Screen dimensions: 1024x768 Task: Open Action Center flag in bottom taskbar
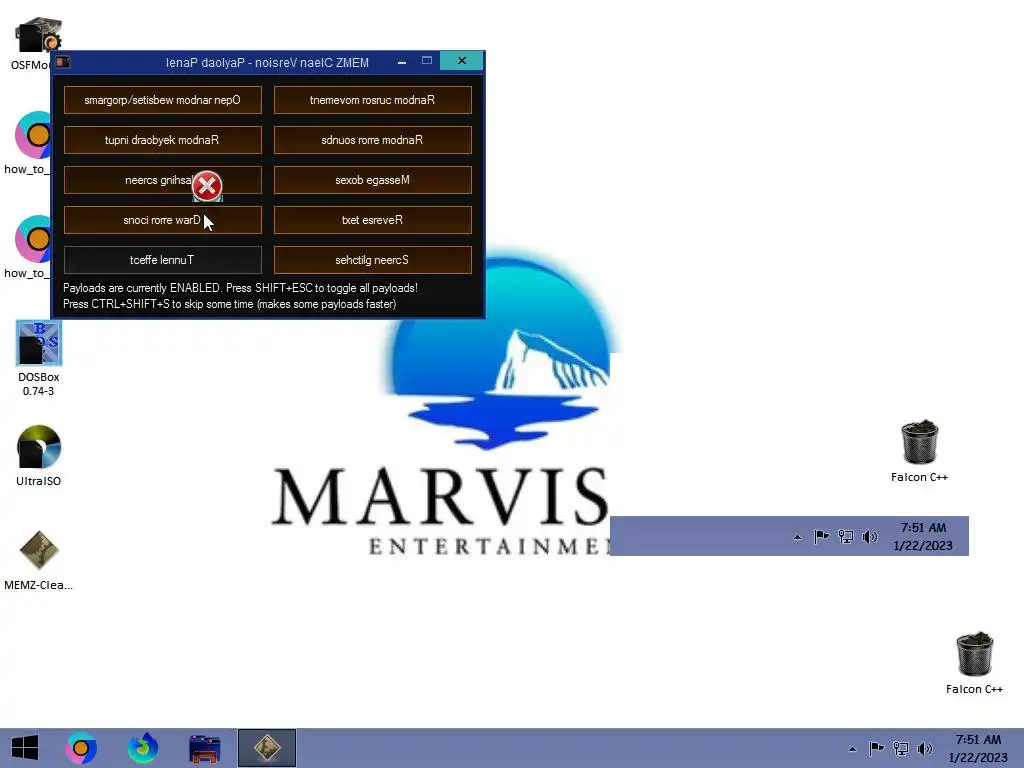[x=876, y=748]
